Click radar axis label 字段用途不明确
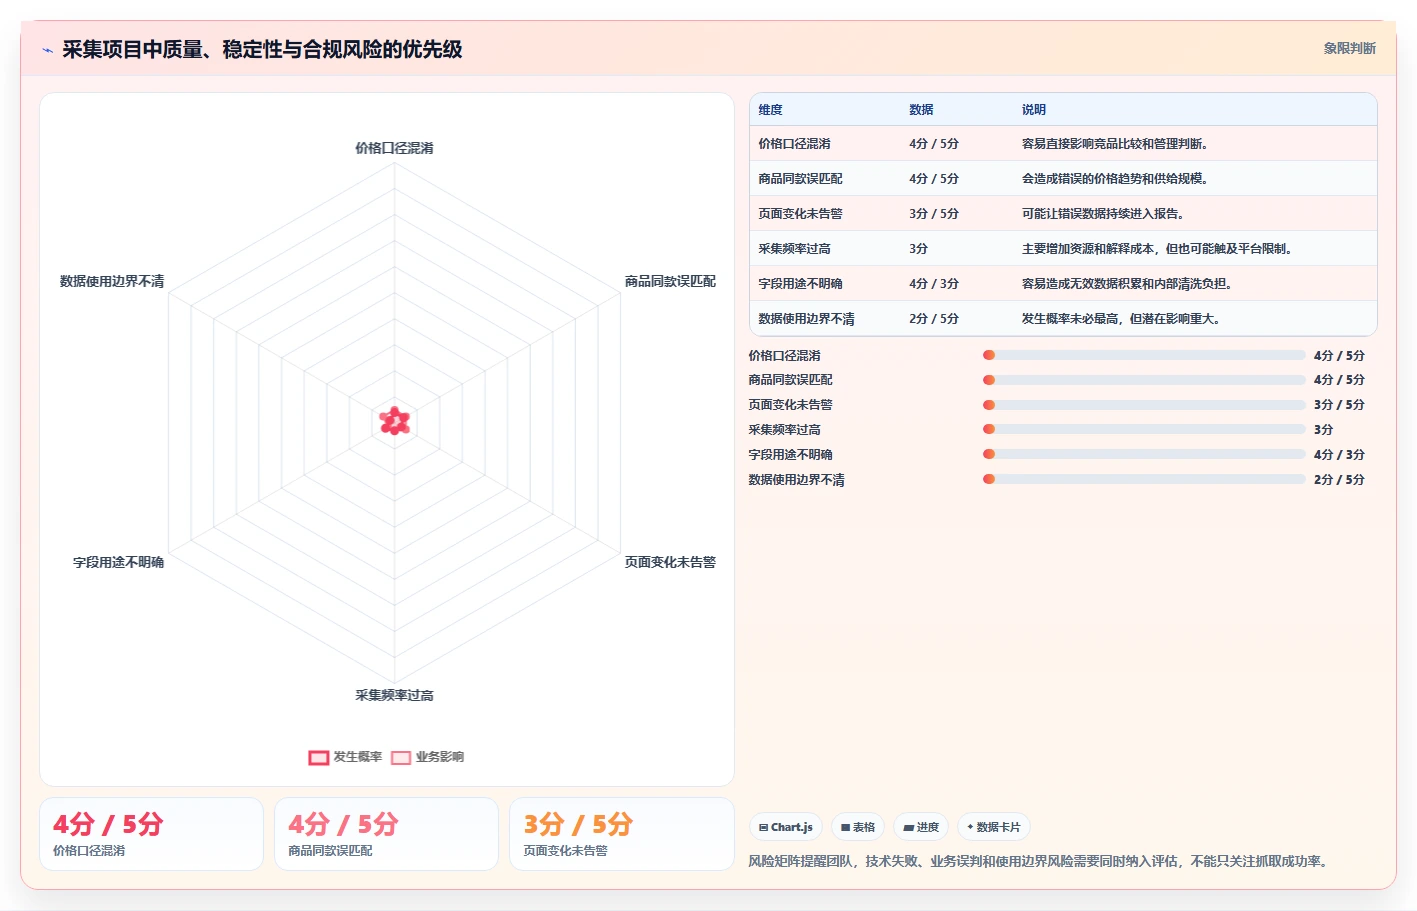Image resolution: width=1417 pixels, height=911 pixels. pyautogui.click(x=118, y=562)
